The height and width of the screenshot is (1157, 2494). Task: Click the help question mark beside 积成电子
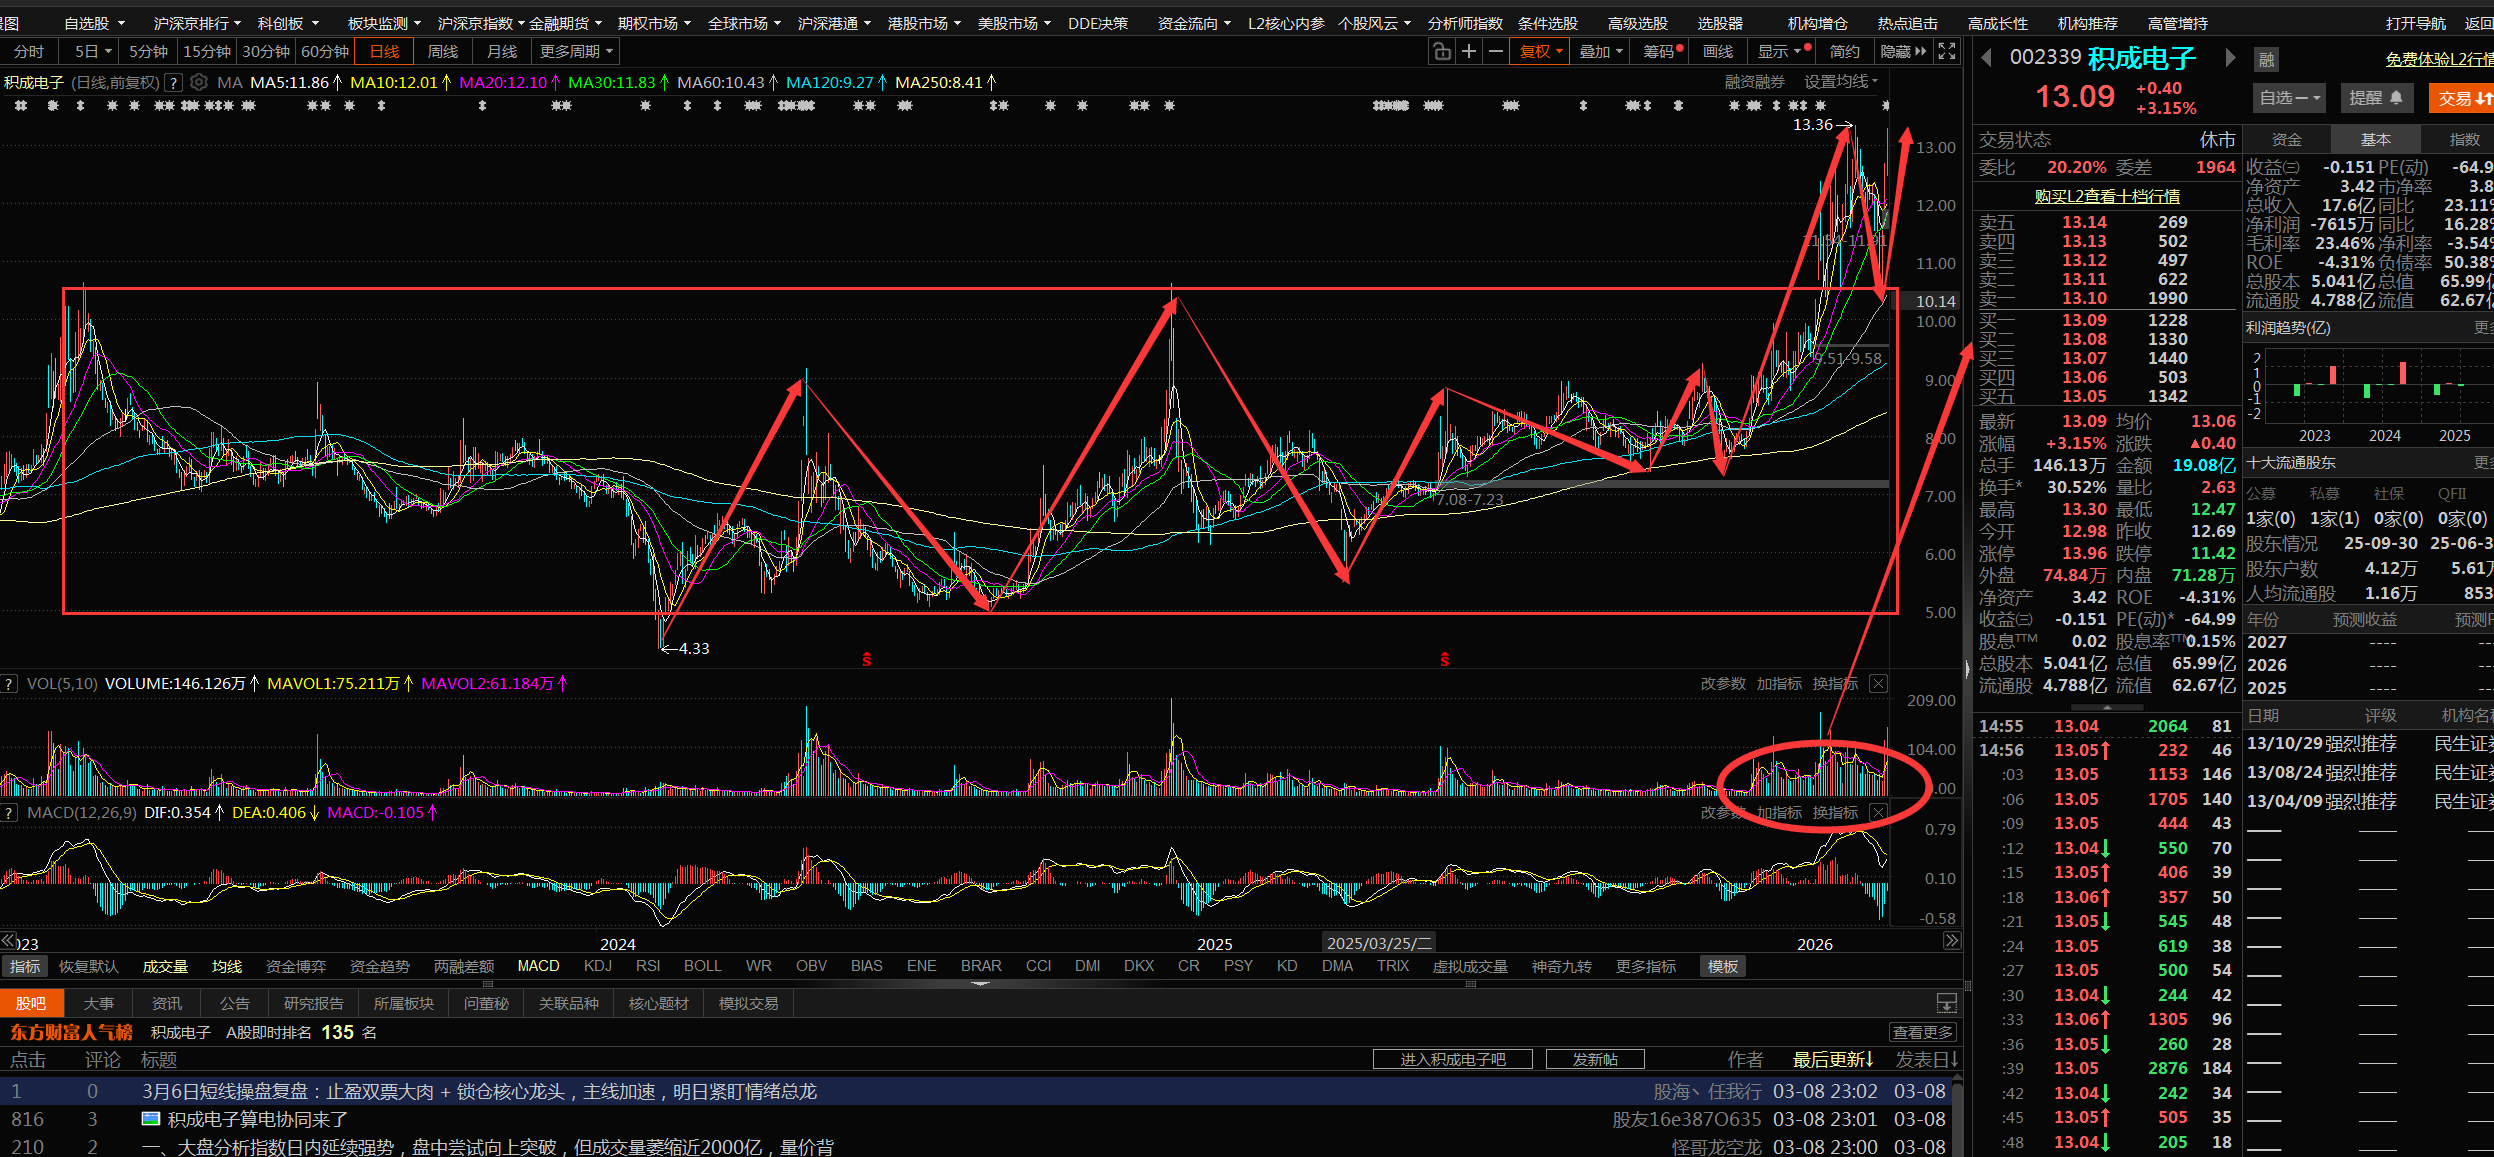[x=174, y=82]
